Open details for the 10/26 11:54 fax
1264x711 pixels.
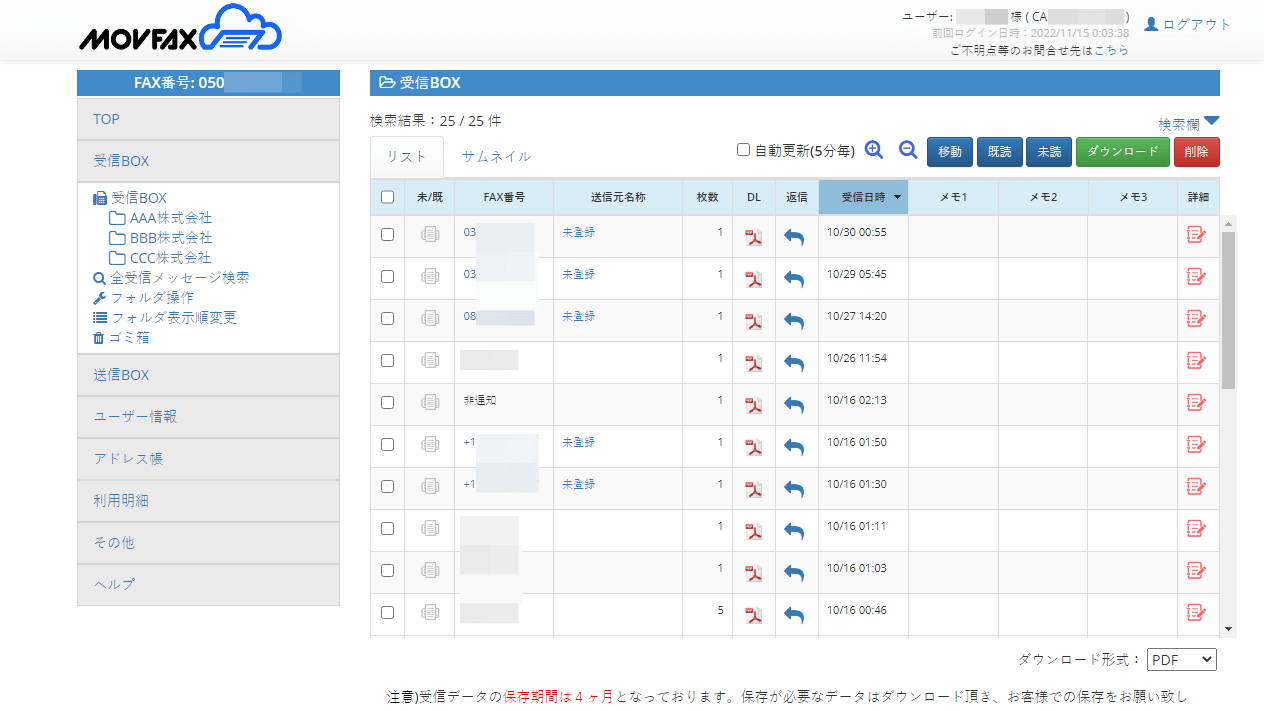pyautogui.click(x=1196, y=361)
